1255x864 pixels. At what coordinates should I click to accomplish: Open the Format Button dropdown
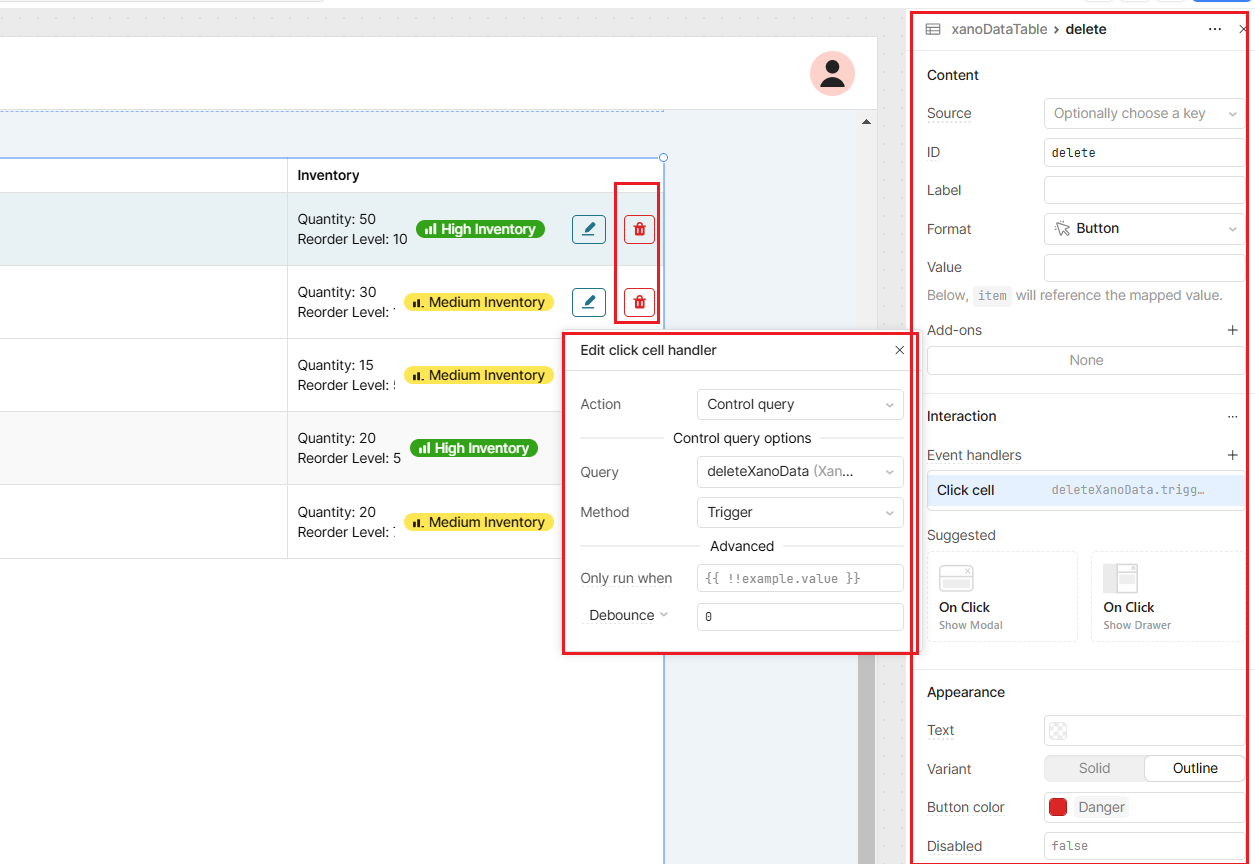tap(1144, 229)
